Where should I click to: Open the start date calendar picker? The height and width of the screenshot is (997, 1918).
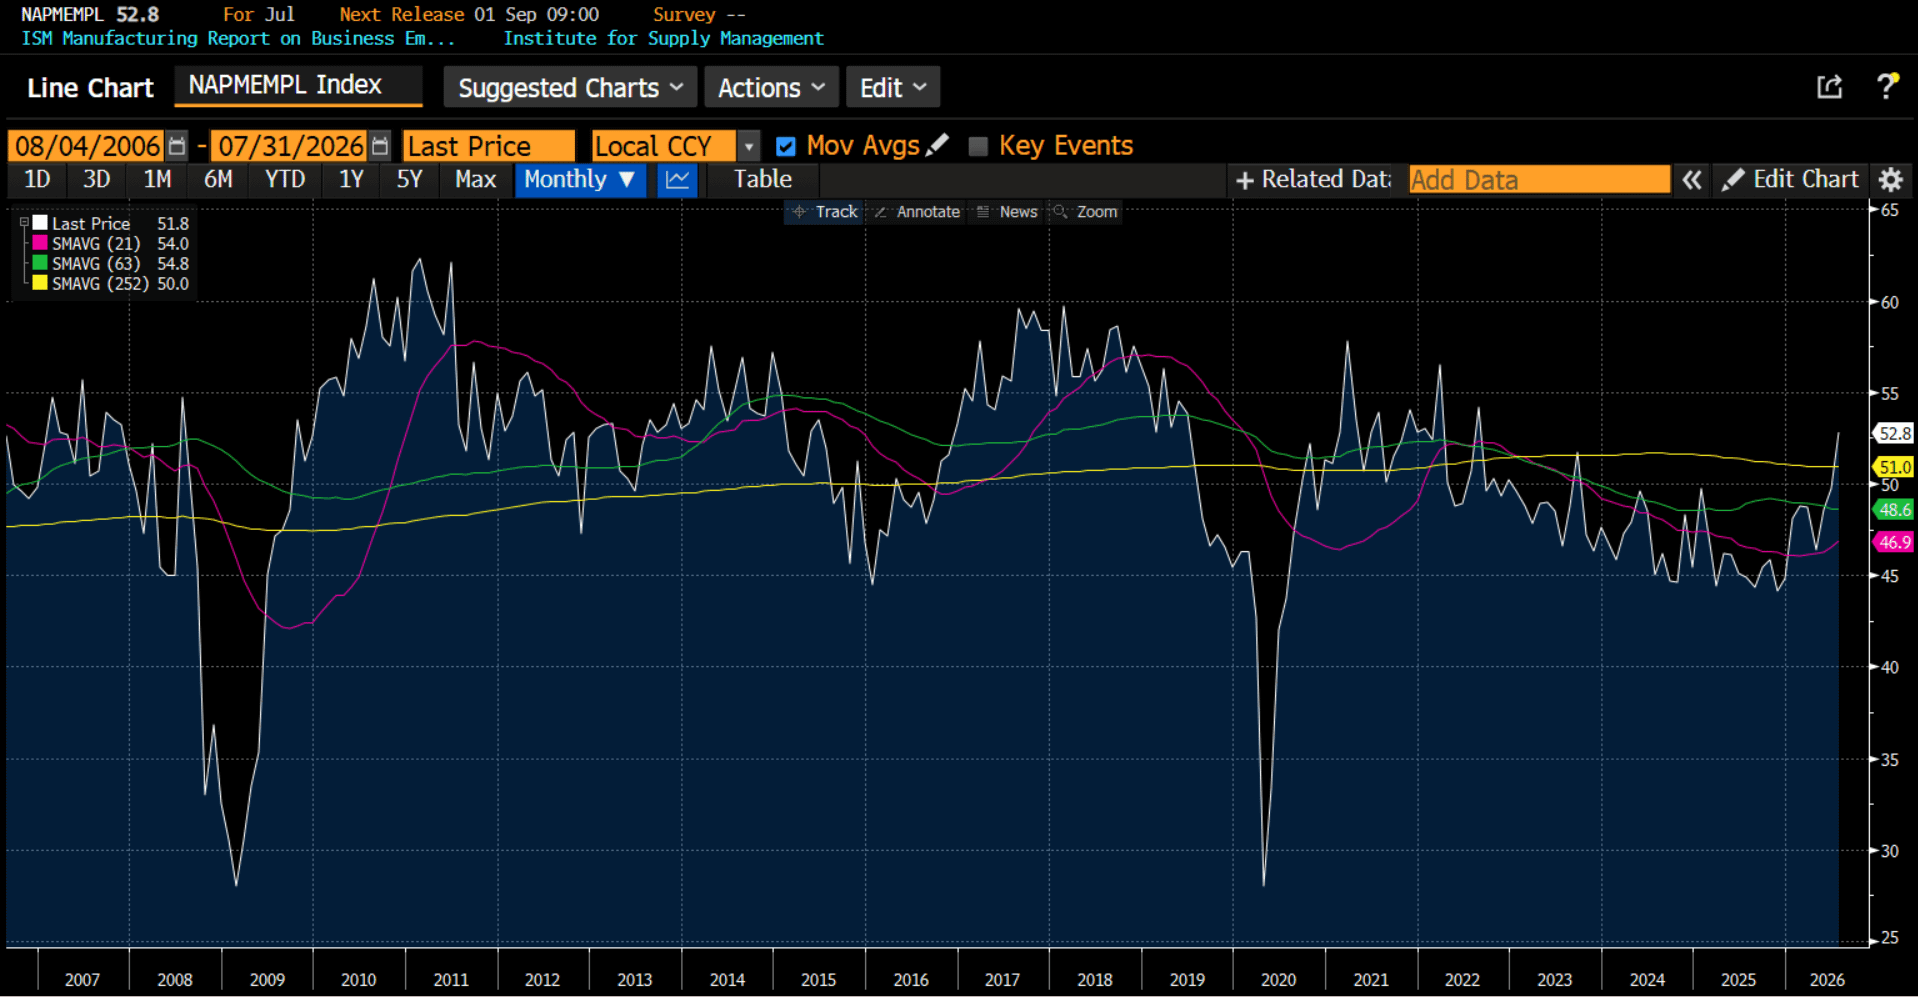(x=177, y=146)
